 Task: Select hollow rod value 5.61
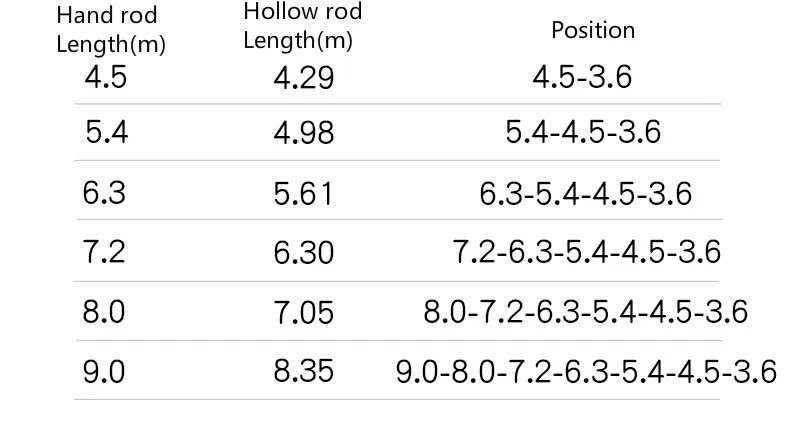(303, 194)
